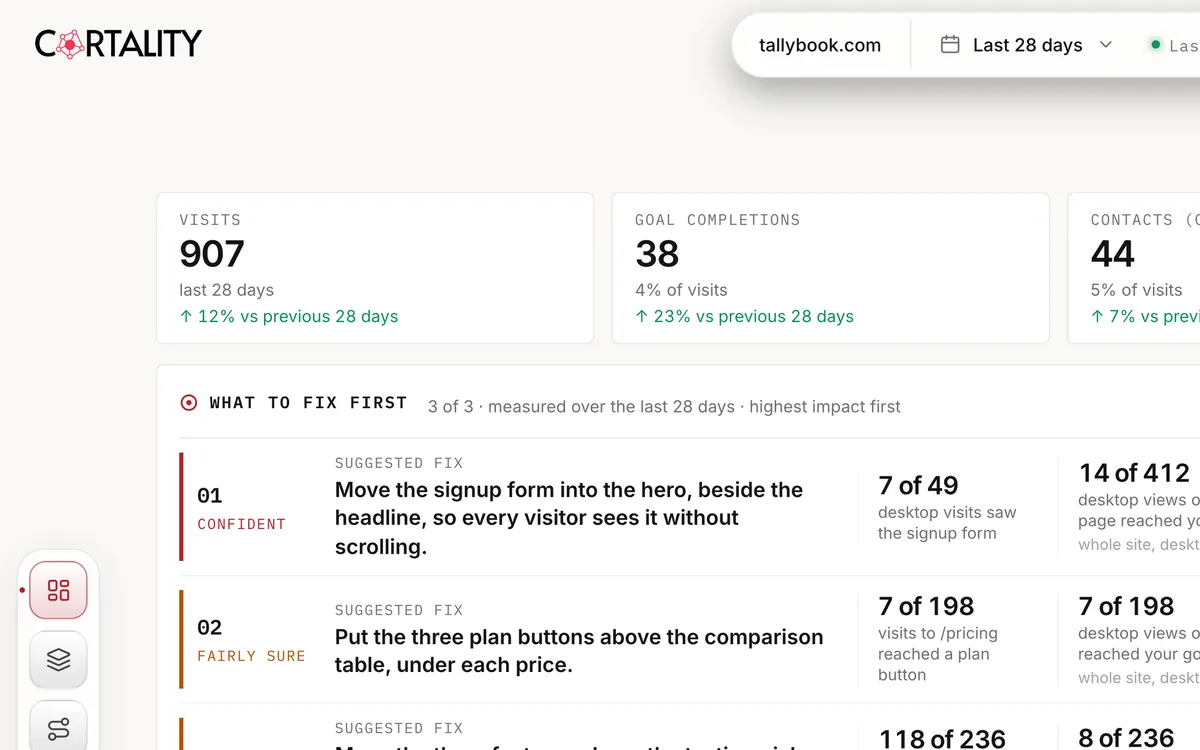Click '23% vs previous 28 days' under Goal Completions
Screen dimensions: 1200x750
click(x=744, y=316)
